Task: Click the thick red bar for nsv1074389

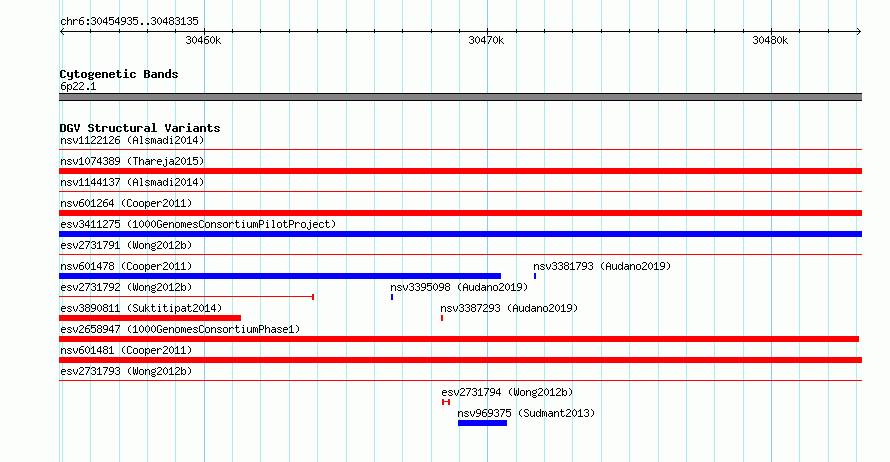Action: [x=460, y=171]
